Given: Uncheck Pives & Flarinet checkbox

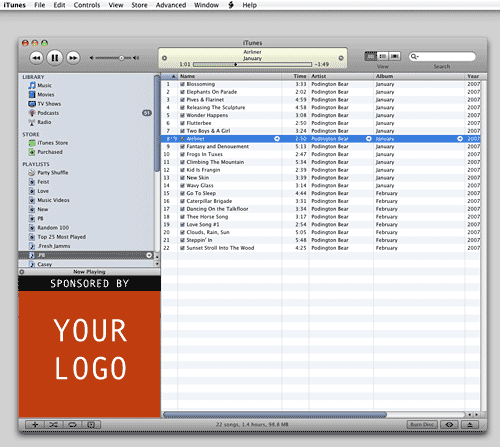Looking at the screenshot, I should click(182, 100).
